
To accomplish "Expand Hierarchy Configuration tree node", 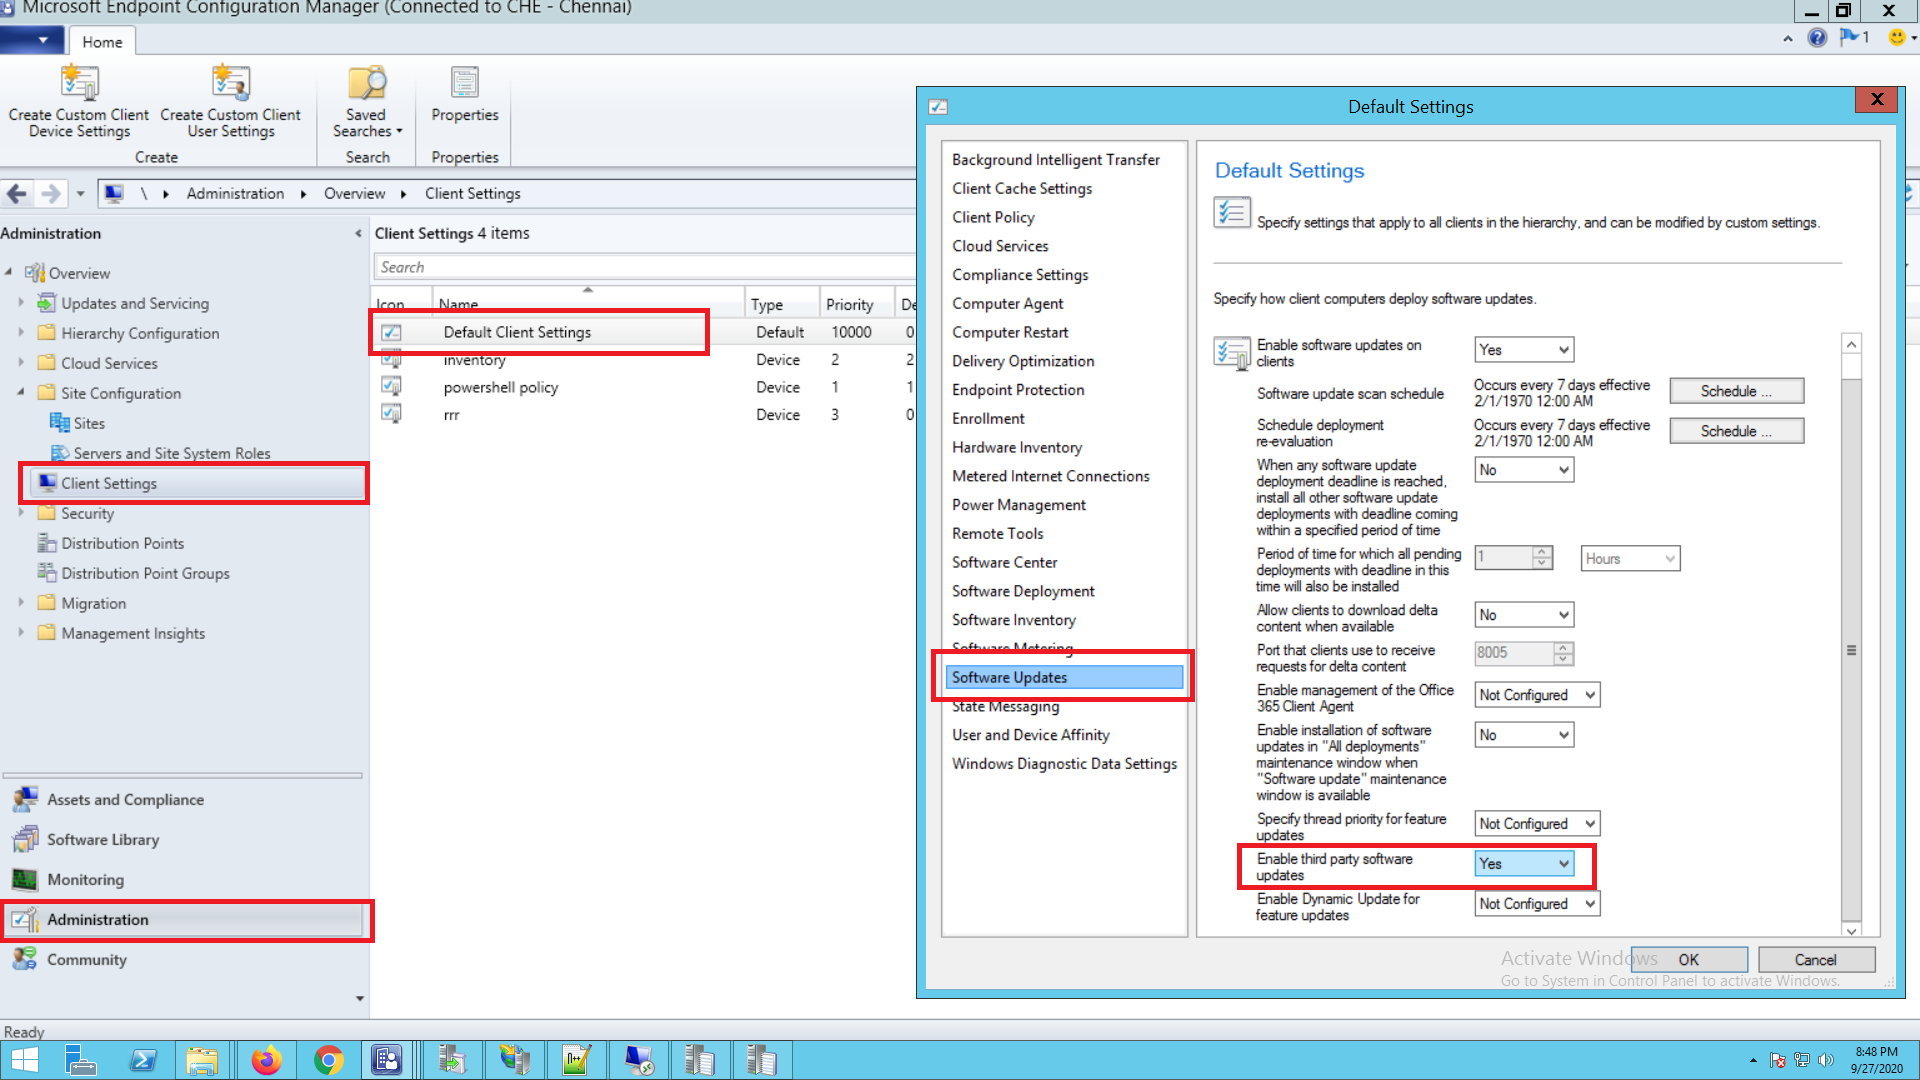I will [21, 333].
